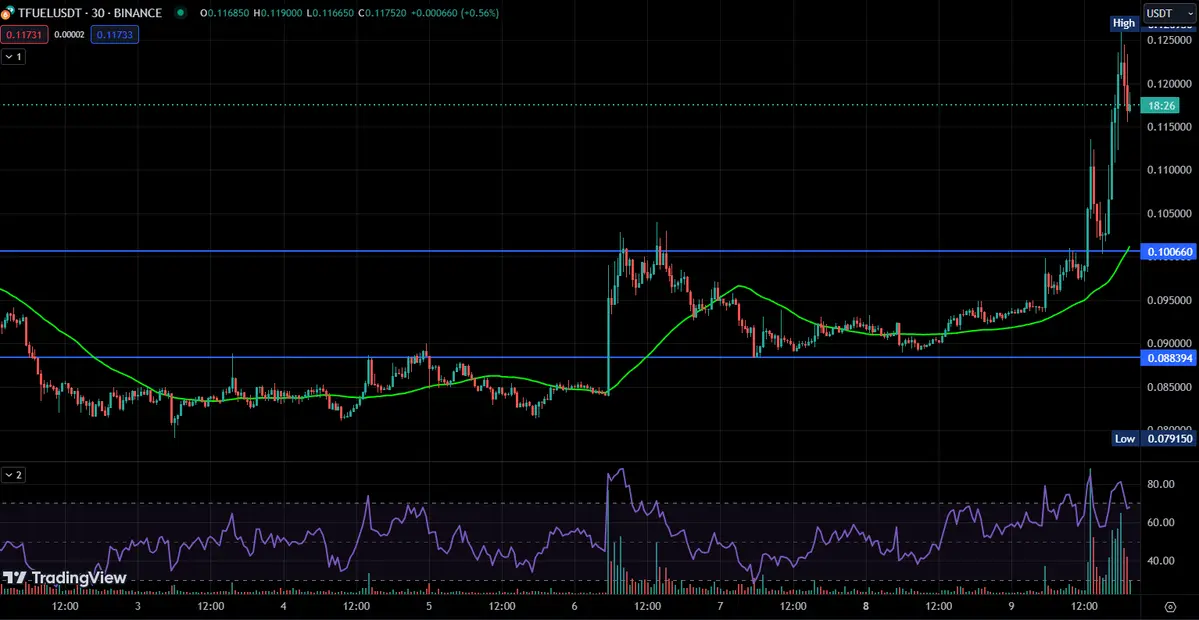The width and height of the screenshot is (1199, 620).
Task: Click date label 3 on time axis
Action: click(x=138, y=607)
